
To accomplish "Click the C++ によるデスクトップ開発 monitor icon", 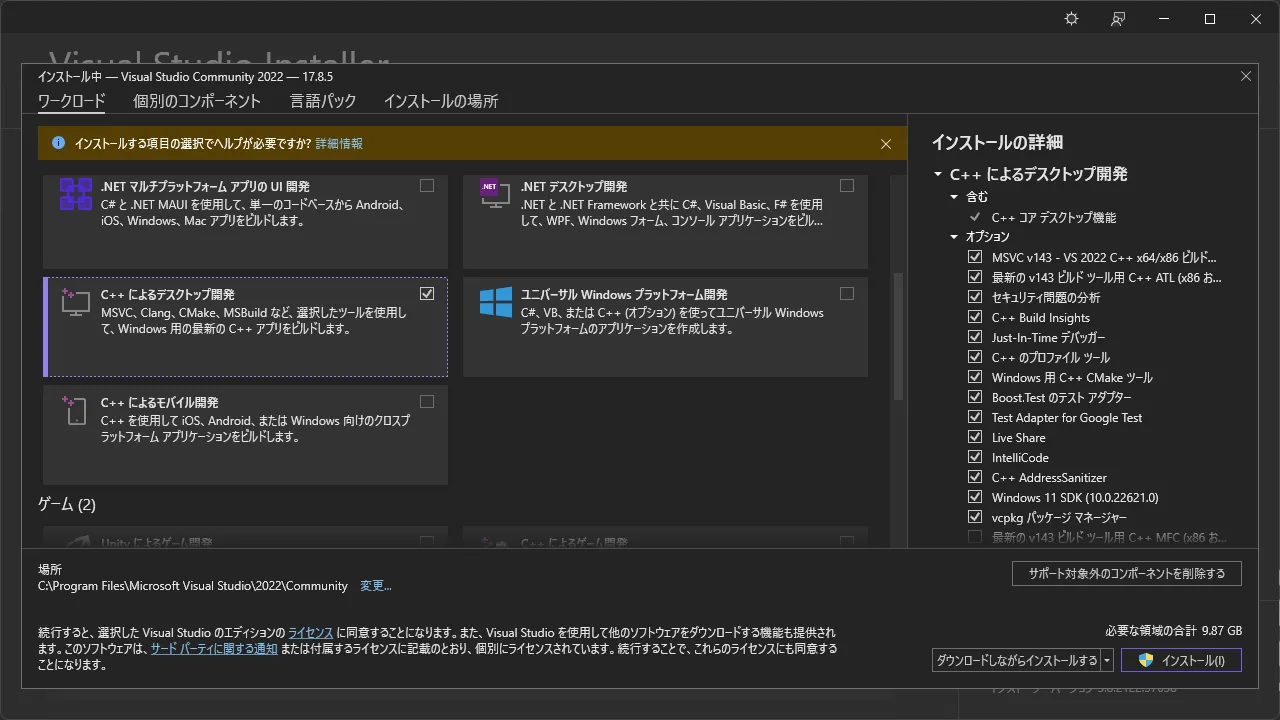I will tap(76, 302).
